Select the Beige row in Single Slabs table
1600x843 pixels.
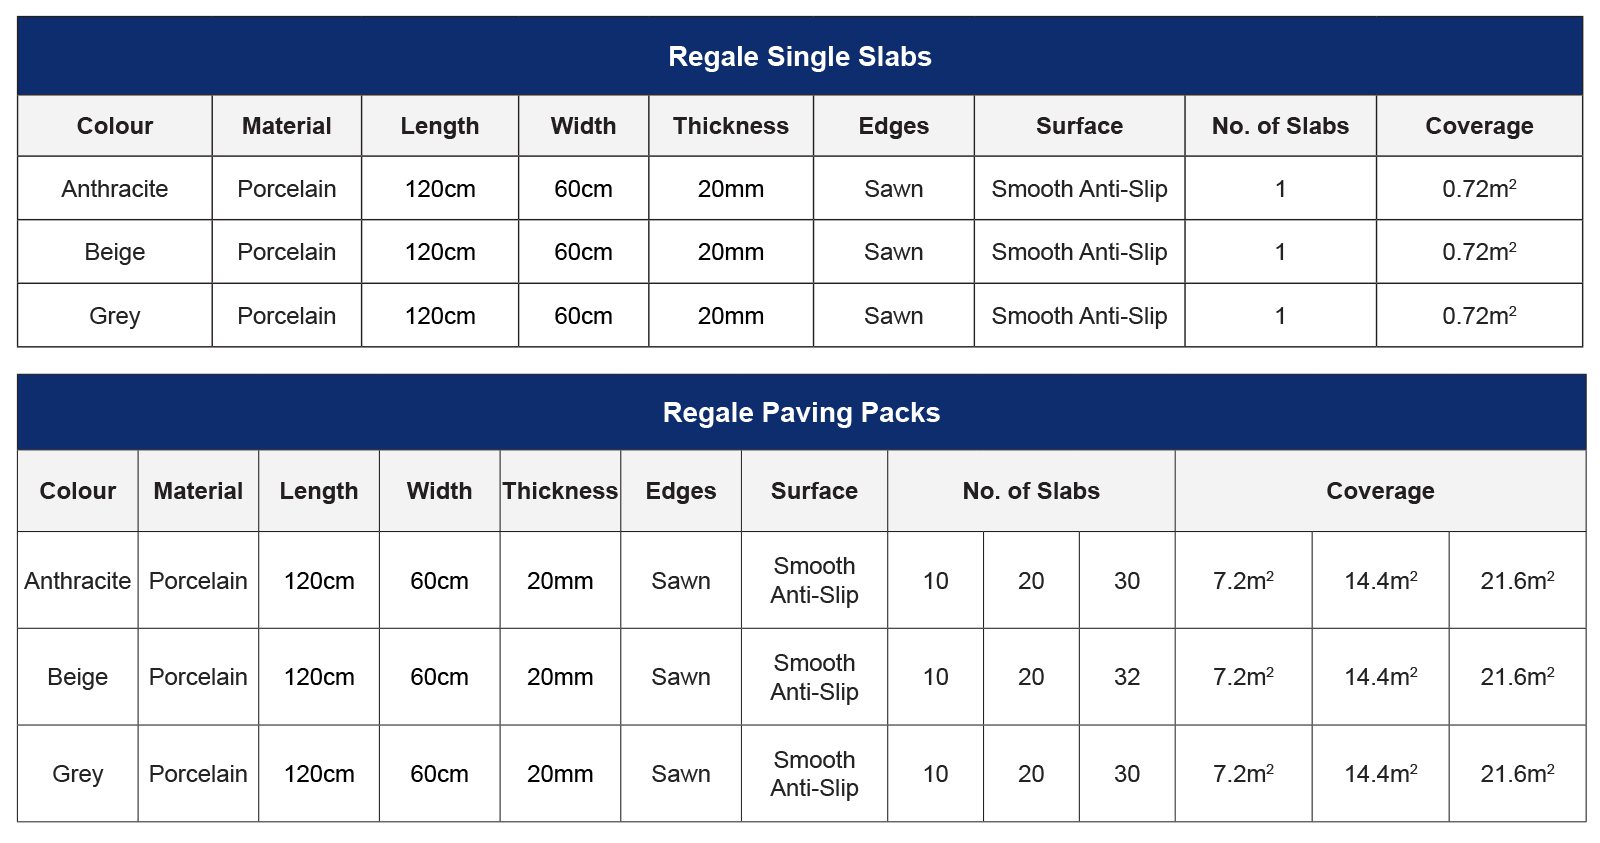pyautogui.click(x=115, y=252)
